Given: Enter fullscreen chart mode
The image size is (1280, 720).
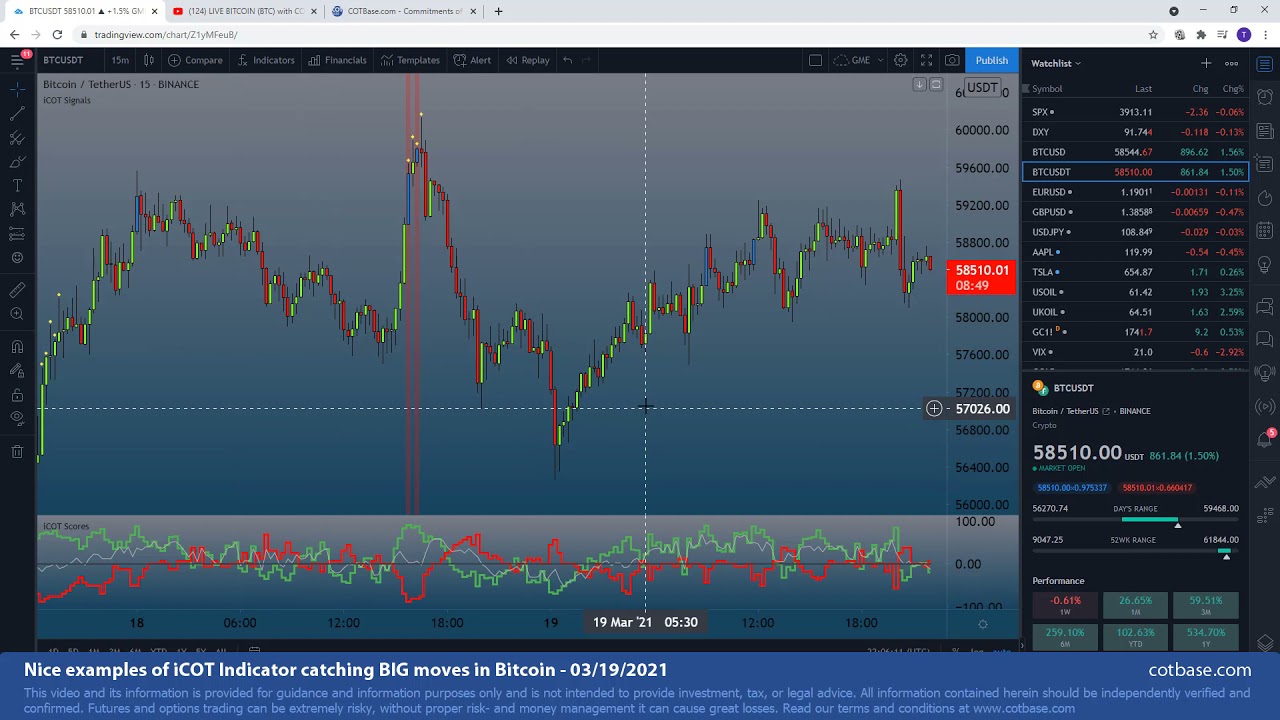Looking at the screenshot, I should [926, 60].
